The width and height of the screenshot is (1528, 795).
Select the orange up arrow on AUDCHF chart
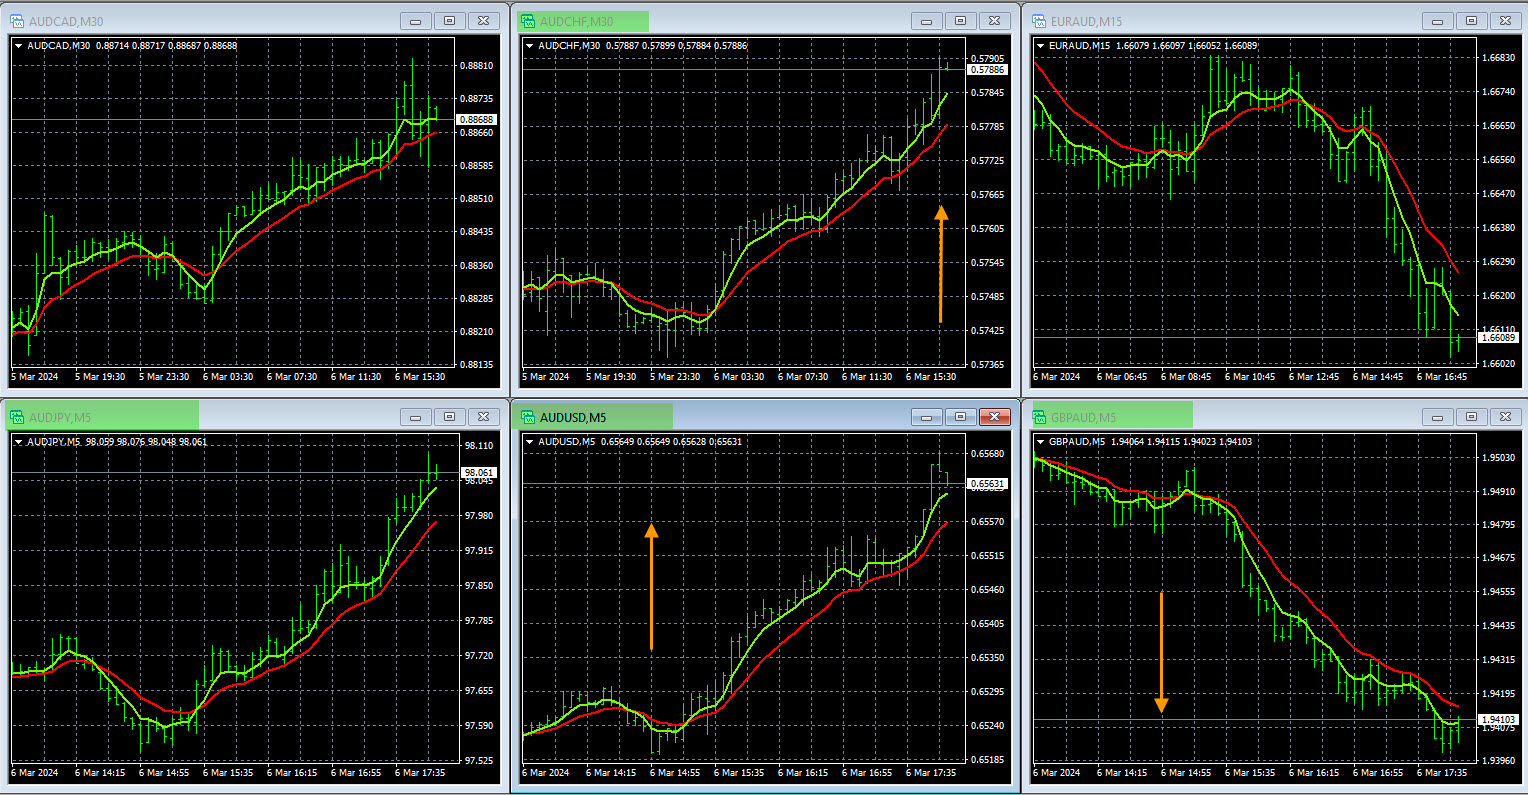coord(940,265)
